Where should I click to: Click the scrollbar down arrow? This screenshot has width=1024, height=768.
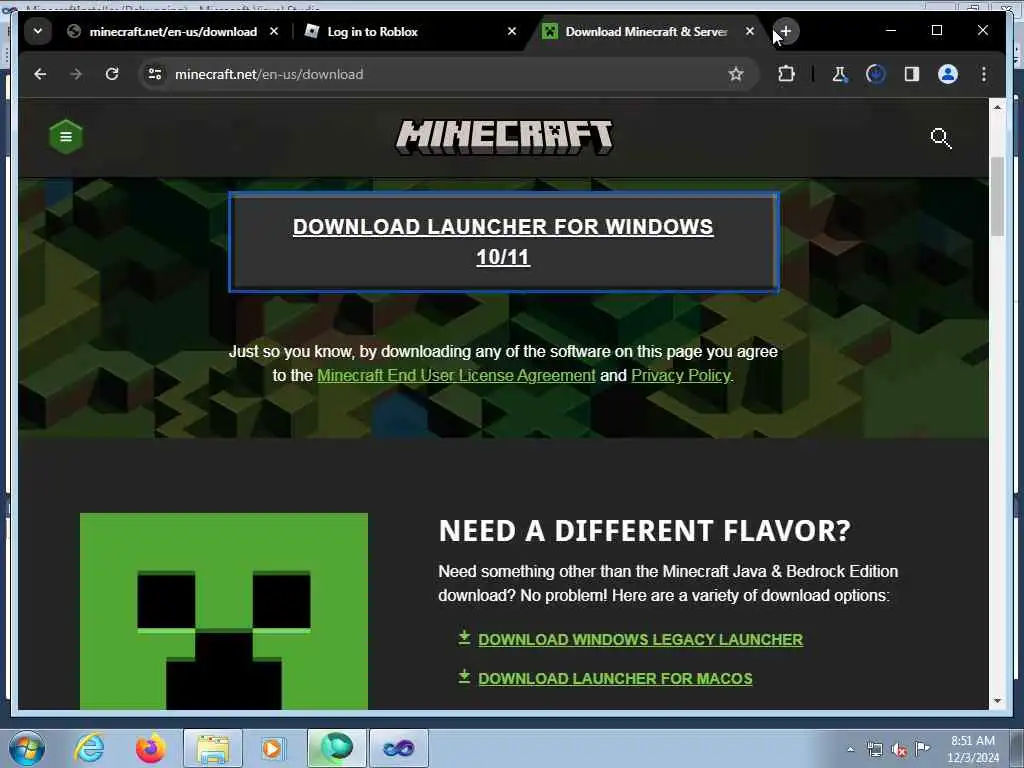point(997,701)
